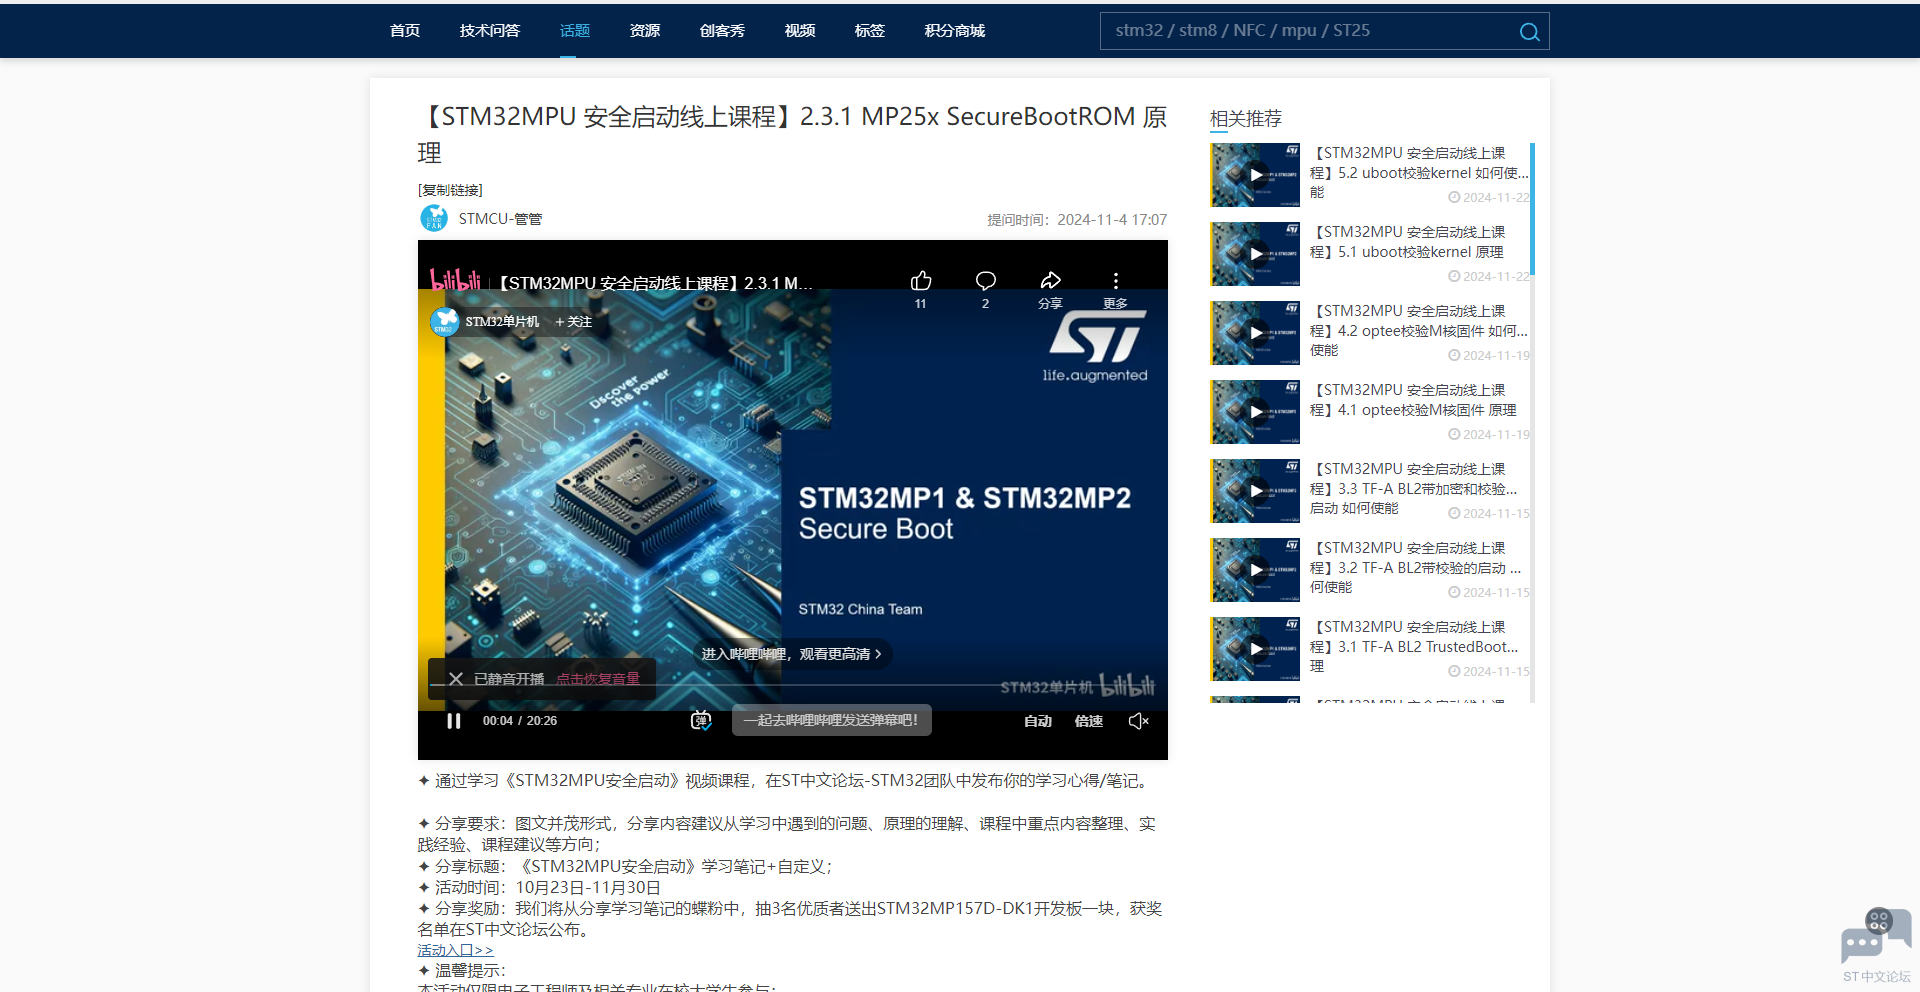Click the video progress bar
The height and width of the screenshot is (992, 1920).
[x=792, y=685]
